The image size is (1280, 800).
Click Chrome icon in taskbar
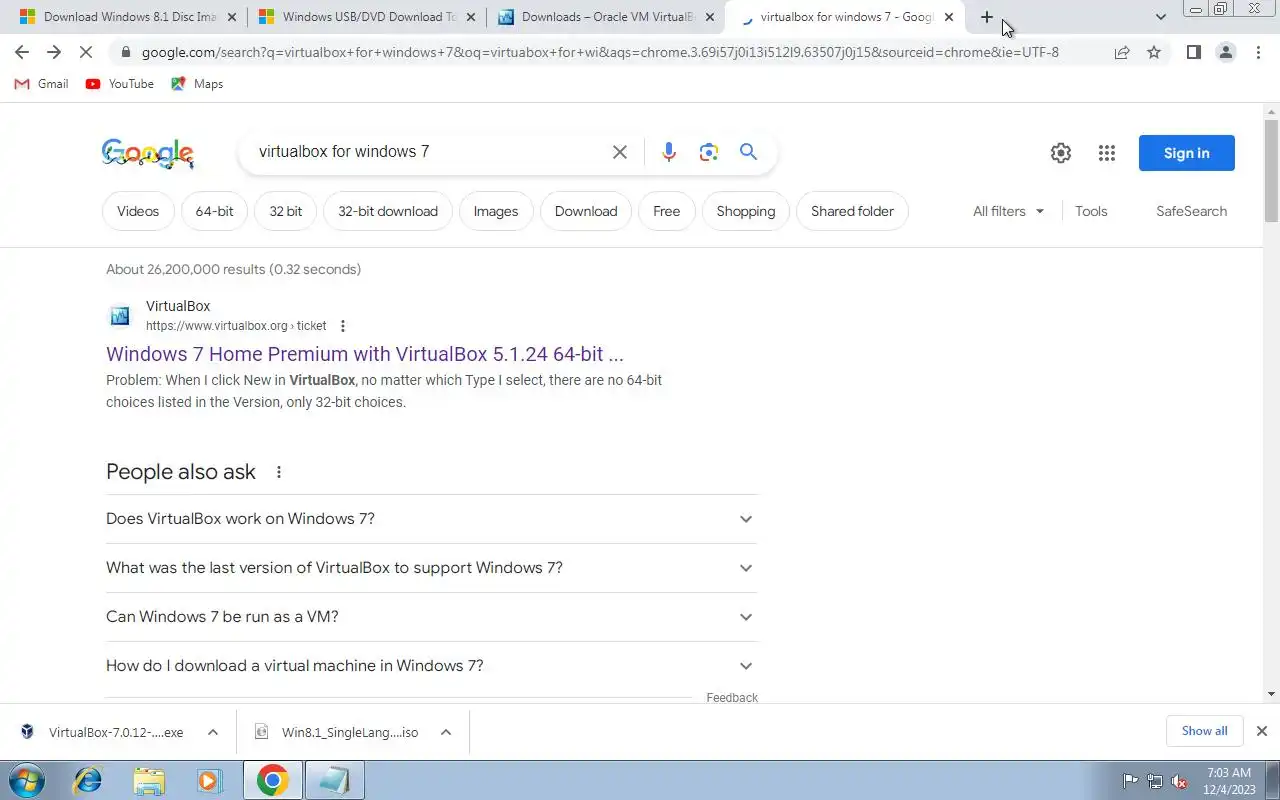click(272, 781)
